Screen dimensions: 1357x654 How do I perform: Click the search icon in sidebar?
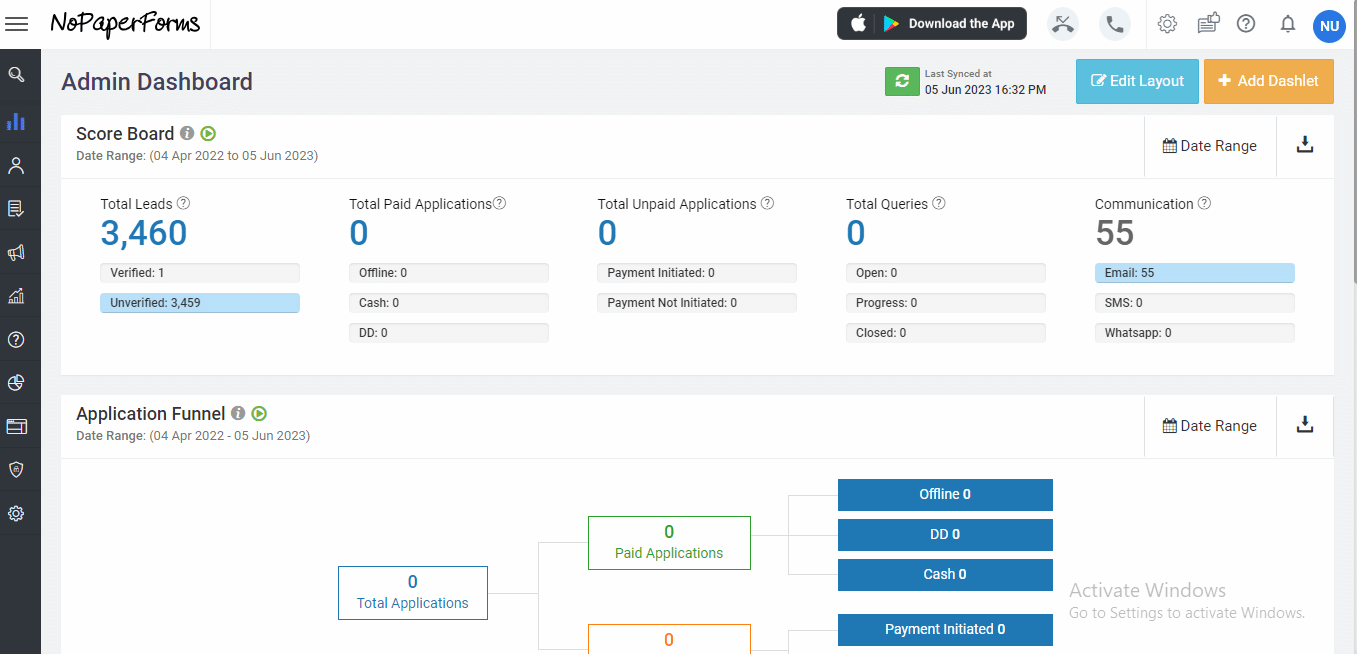[16, 75]
